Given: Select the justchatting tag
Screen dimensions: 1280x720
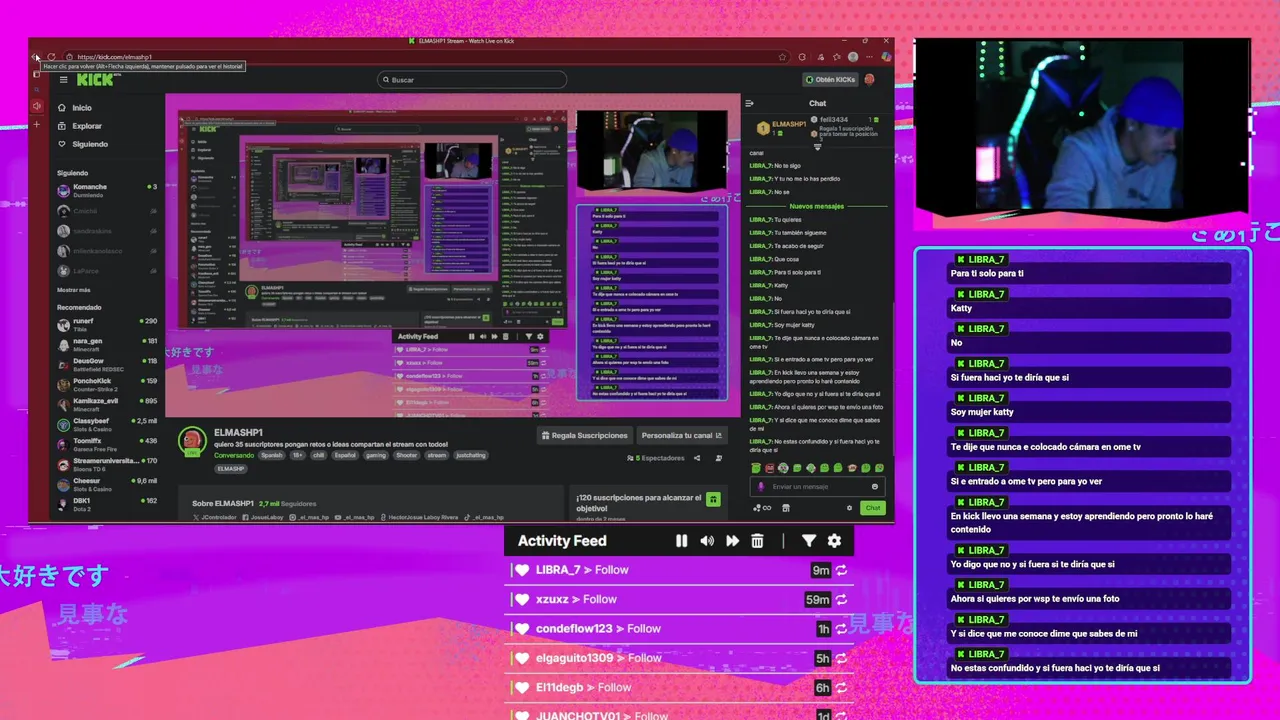Looking at the screenshot, I should pyautogui.click(x=470, y=455).
